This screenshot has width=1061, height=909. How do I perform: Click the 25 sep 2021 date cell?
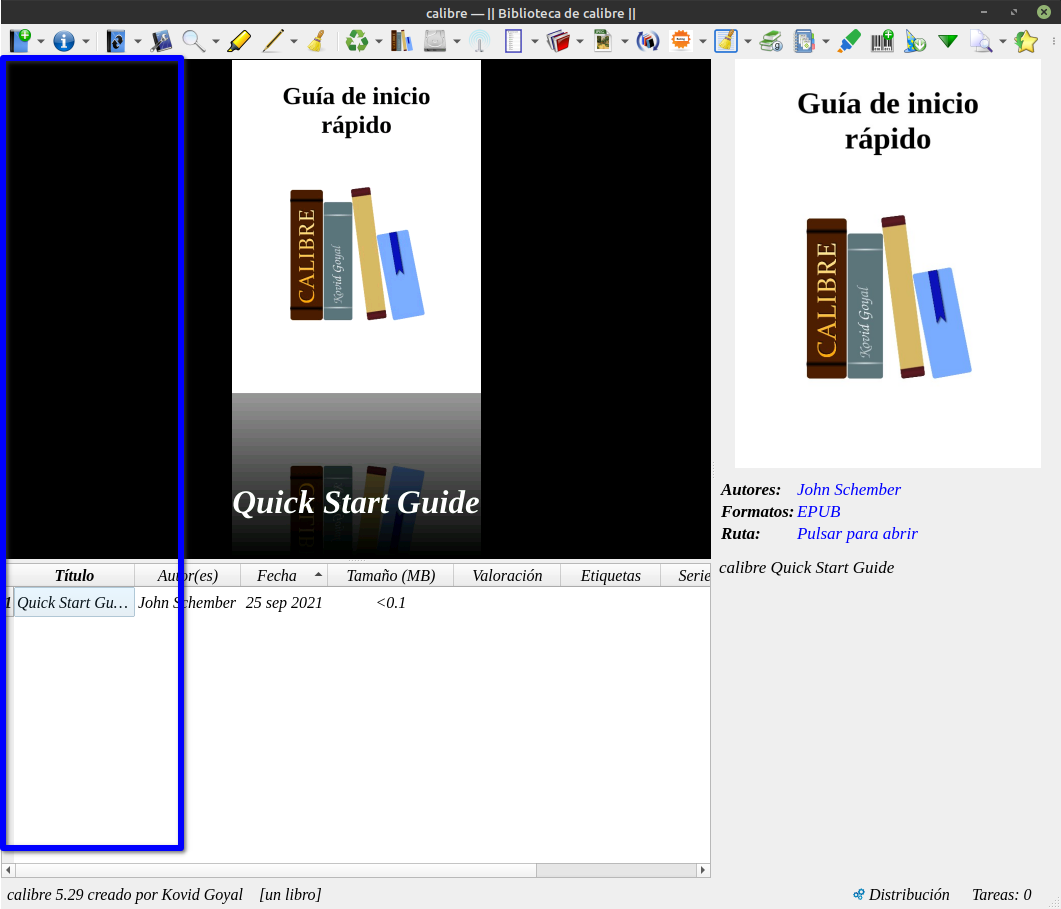pos(284,602)
